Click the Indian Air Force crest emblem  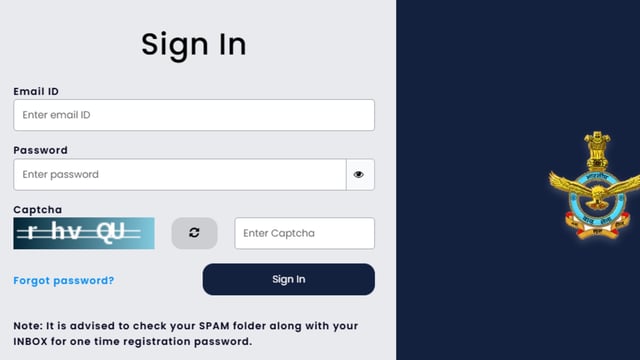click(595, 186)
